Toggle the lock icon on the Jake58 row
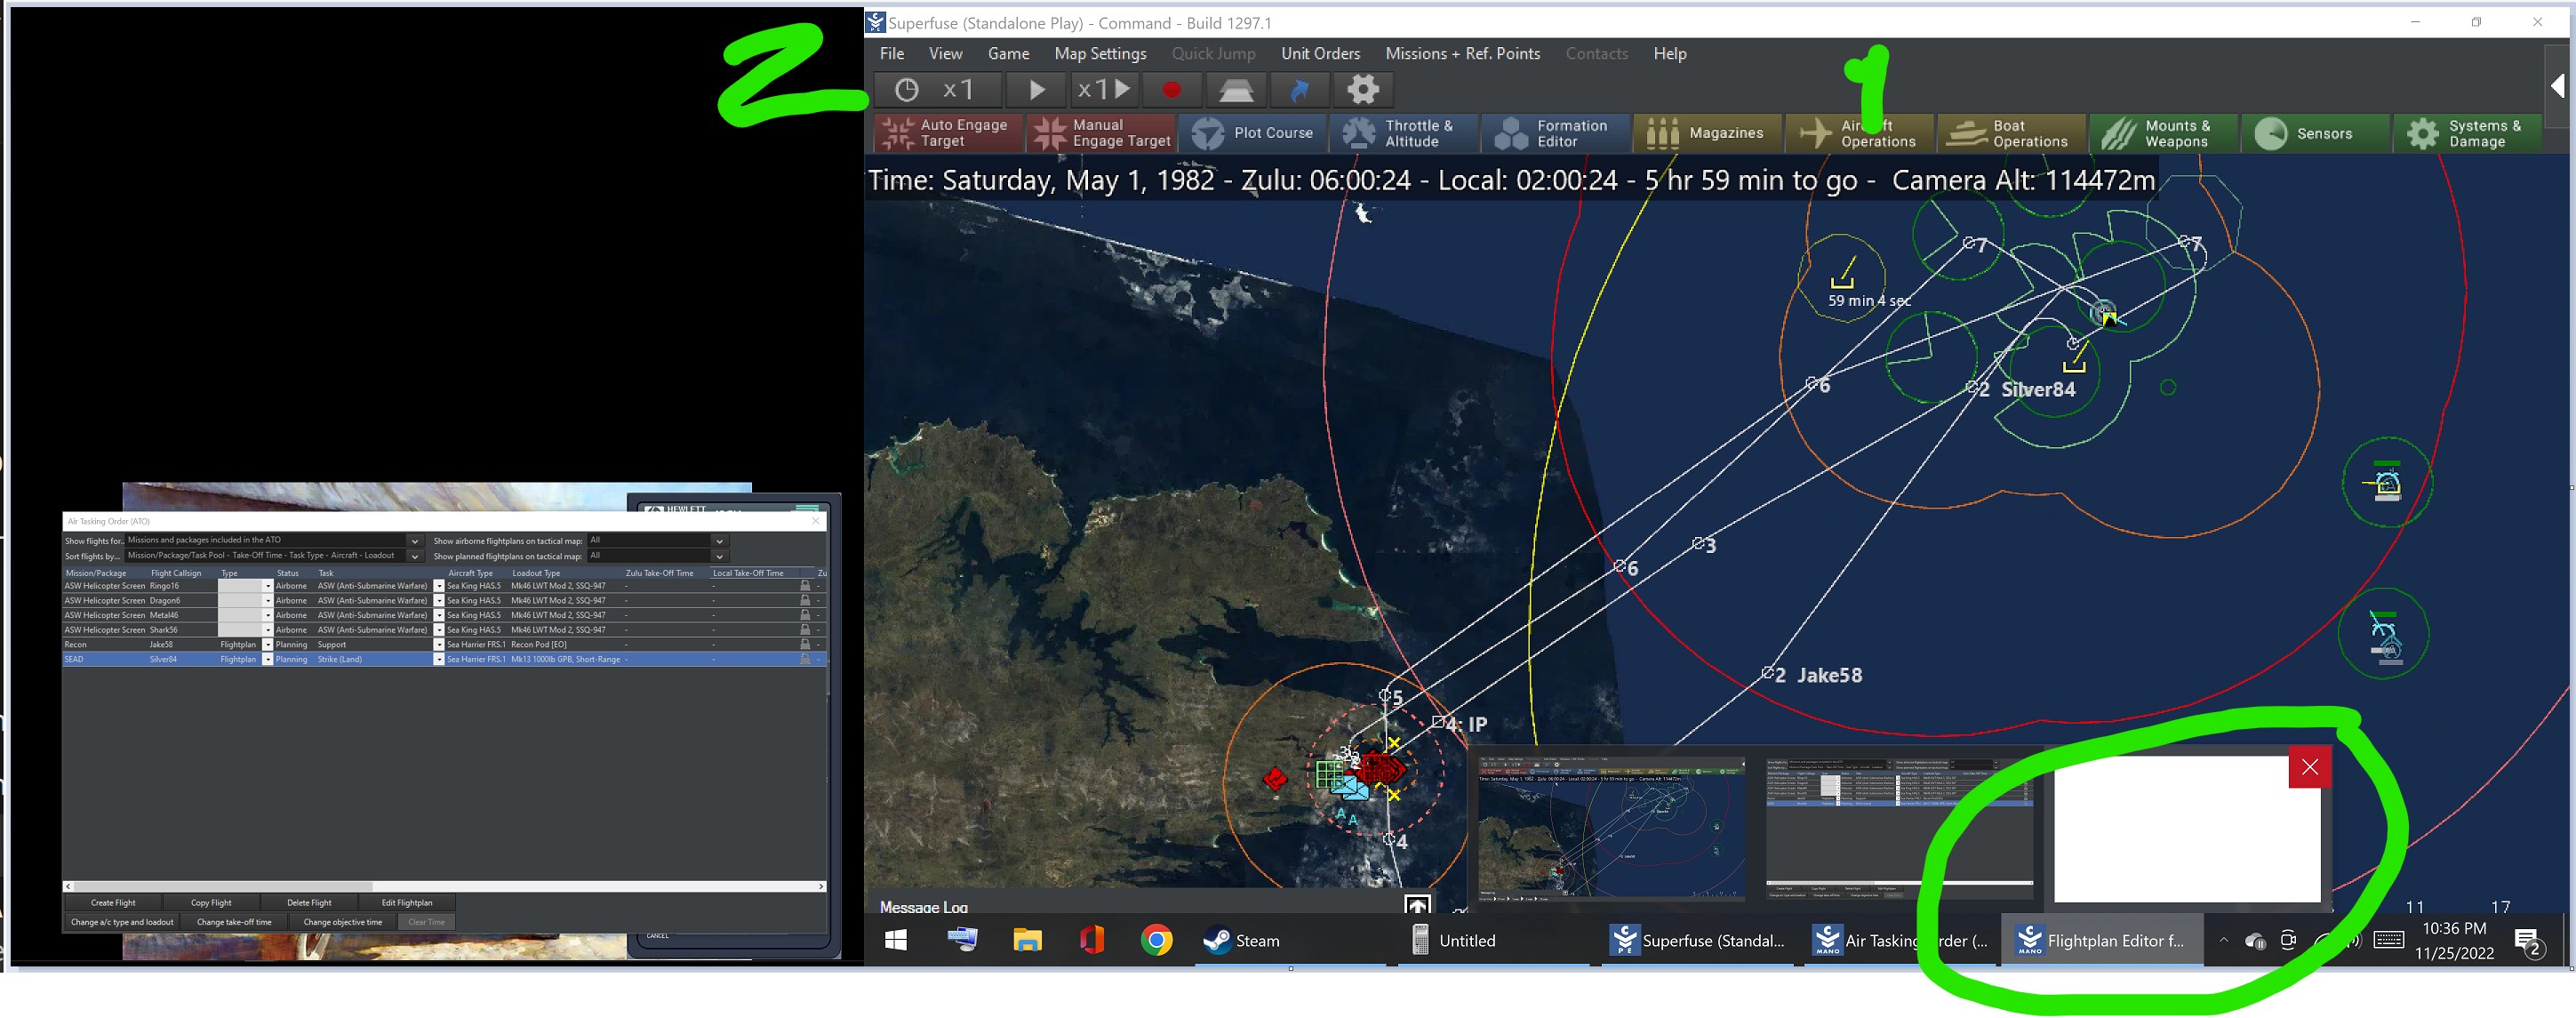This screenshot has width=2576, height=1018. 805,645
